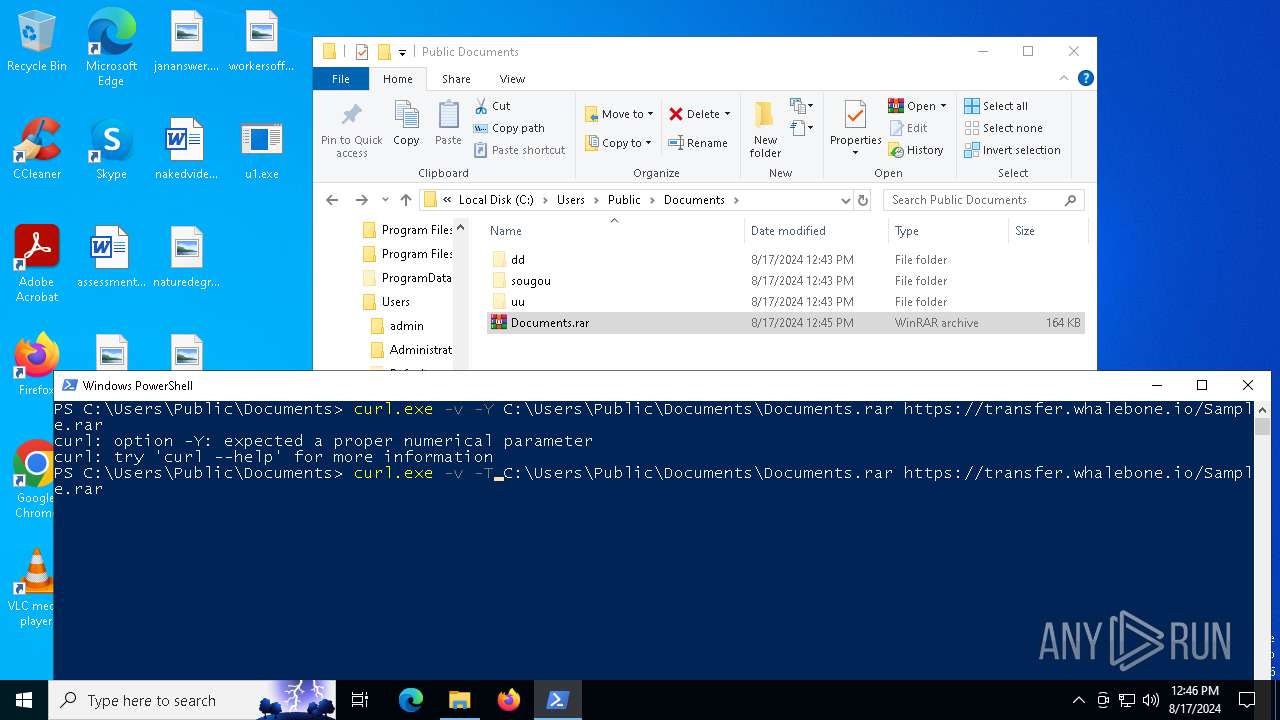Click the Properties icon
Viewport: 1280px width, 720px height.
pyautogui.click(x=855, y=116)
